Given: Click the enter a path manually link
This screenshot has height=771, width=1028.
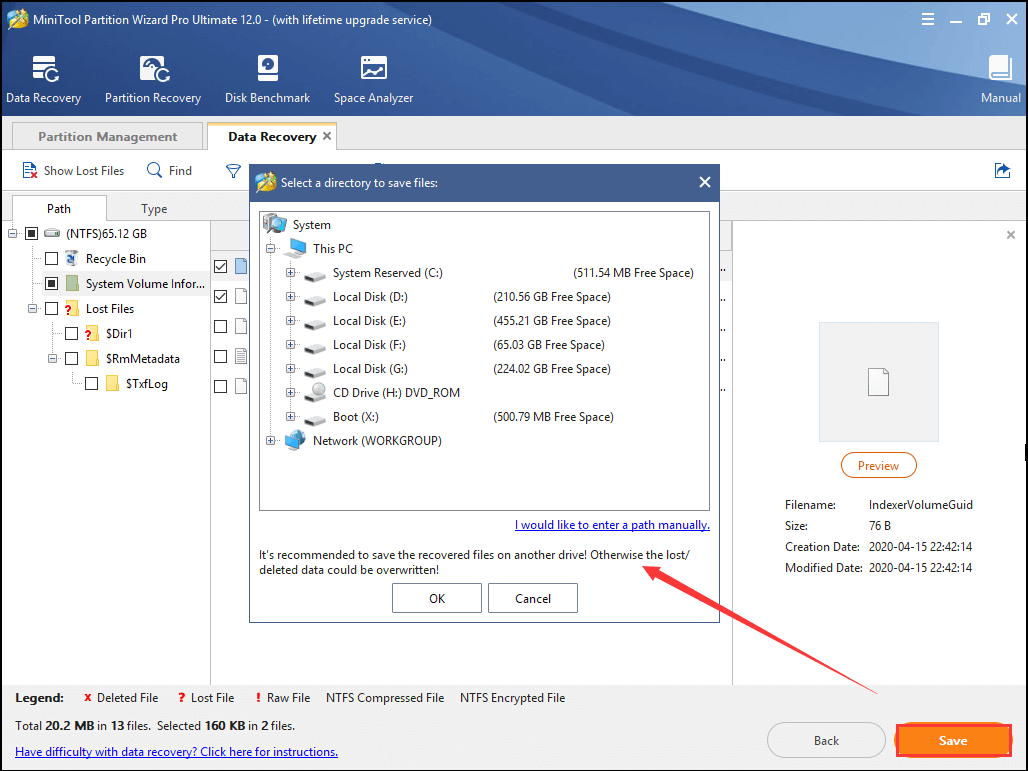Looking at the screenshot, I should click(x=612, y=525).
